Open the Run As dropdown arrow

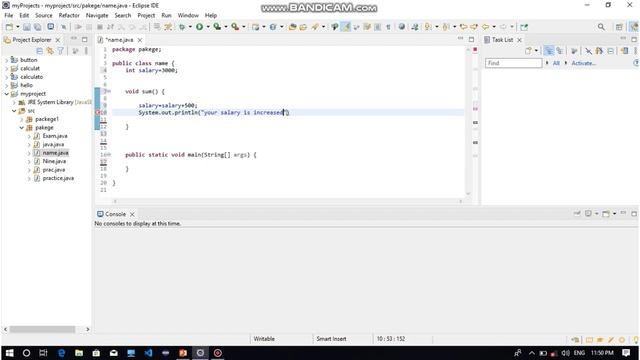pyautogui.click(x=208, y=27)
